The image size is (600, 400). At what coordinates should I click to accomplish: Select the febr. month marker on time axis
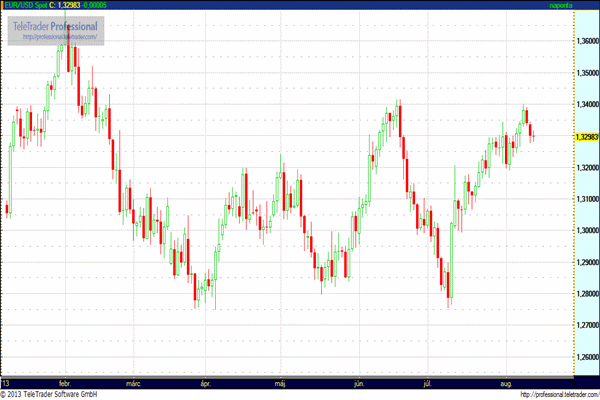coord(66,383)
